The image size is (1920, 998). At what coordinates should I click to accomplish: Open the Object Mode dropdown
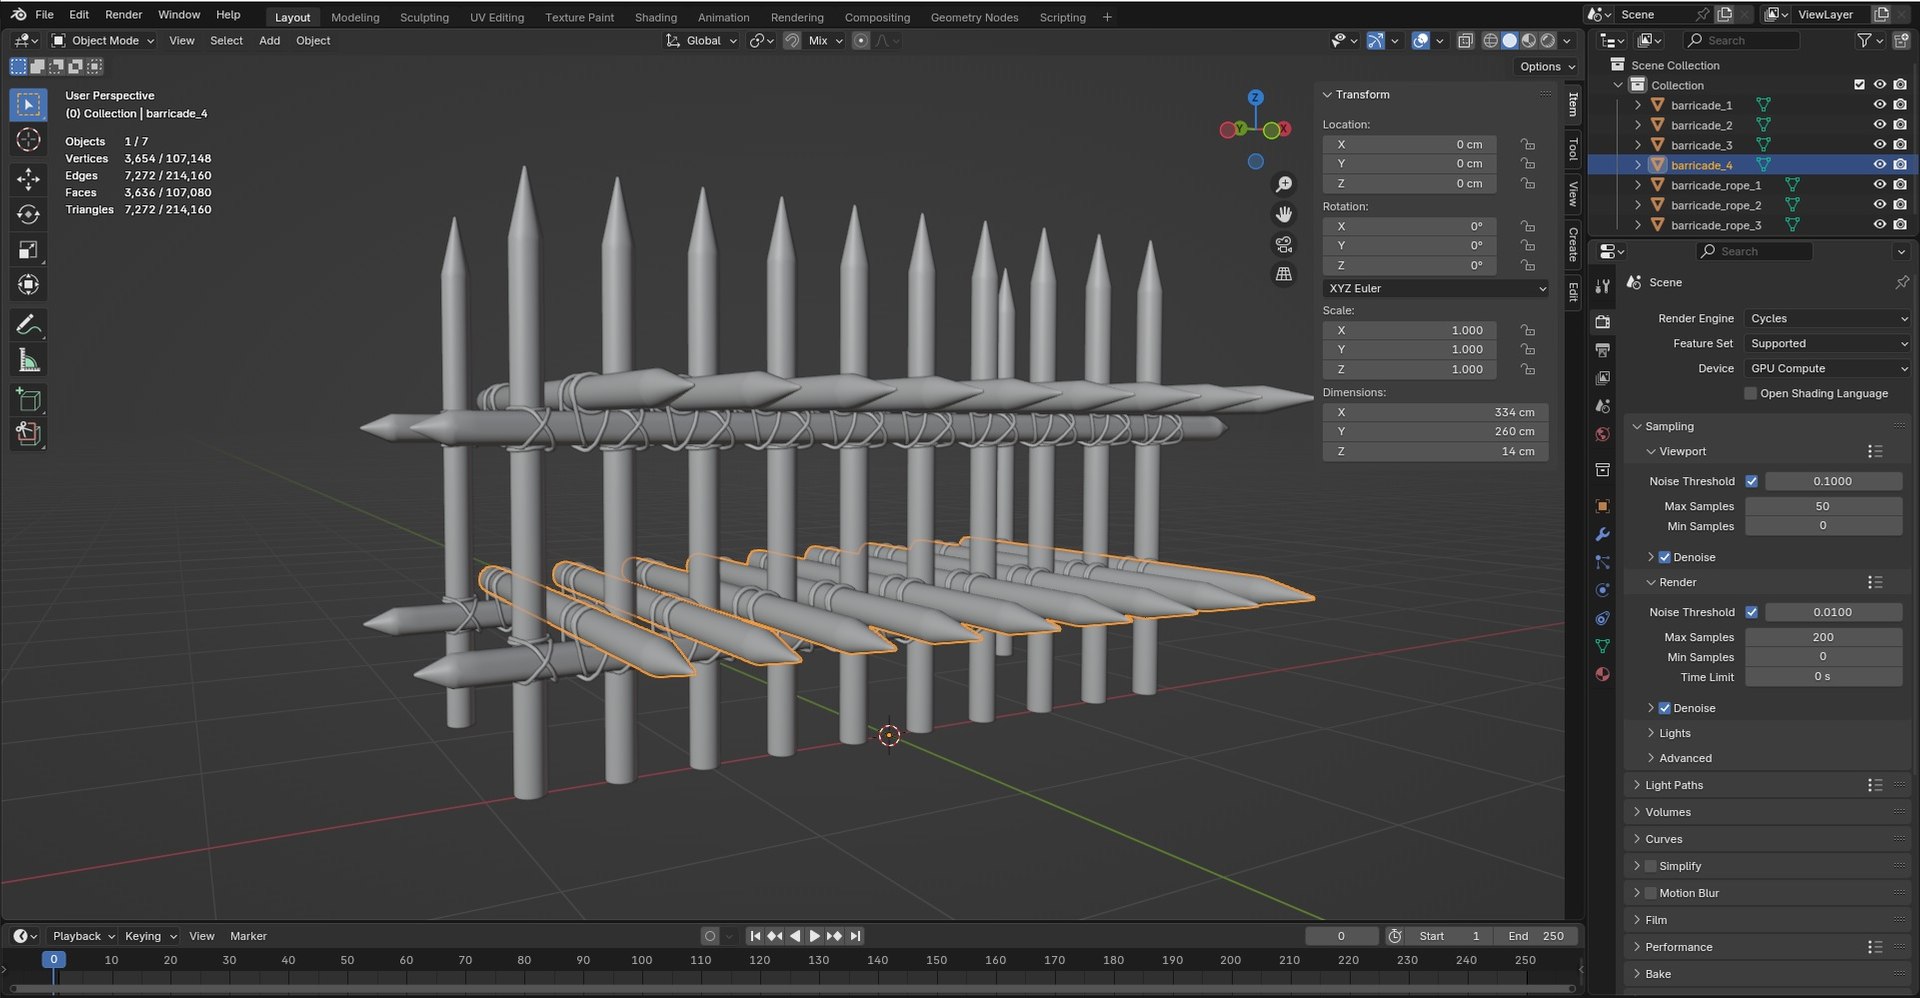pos(103,41)
